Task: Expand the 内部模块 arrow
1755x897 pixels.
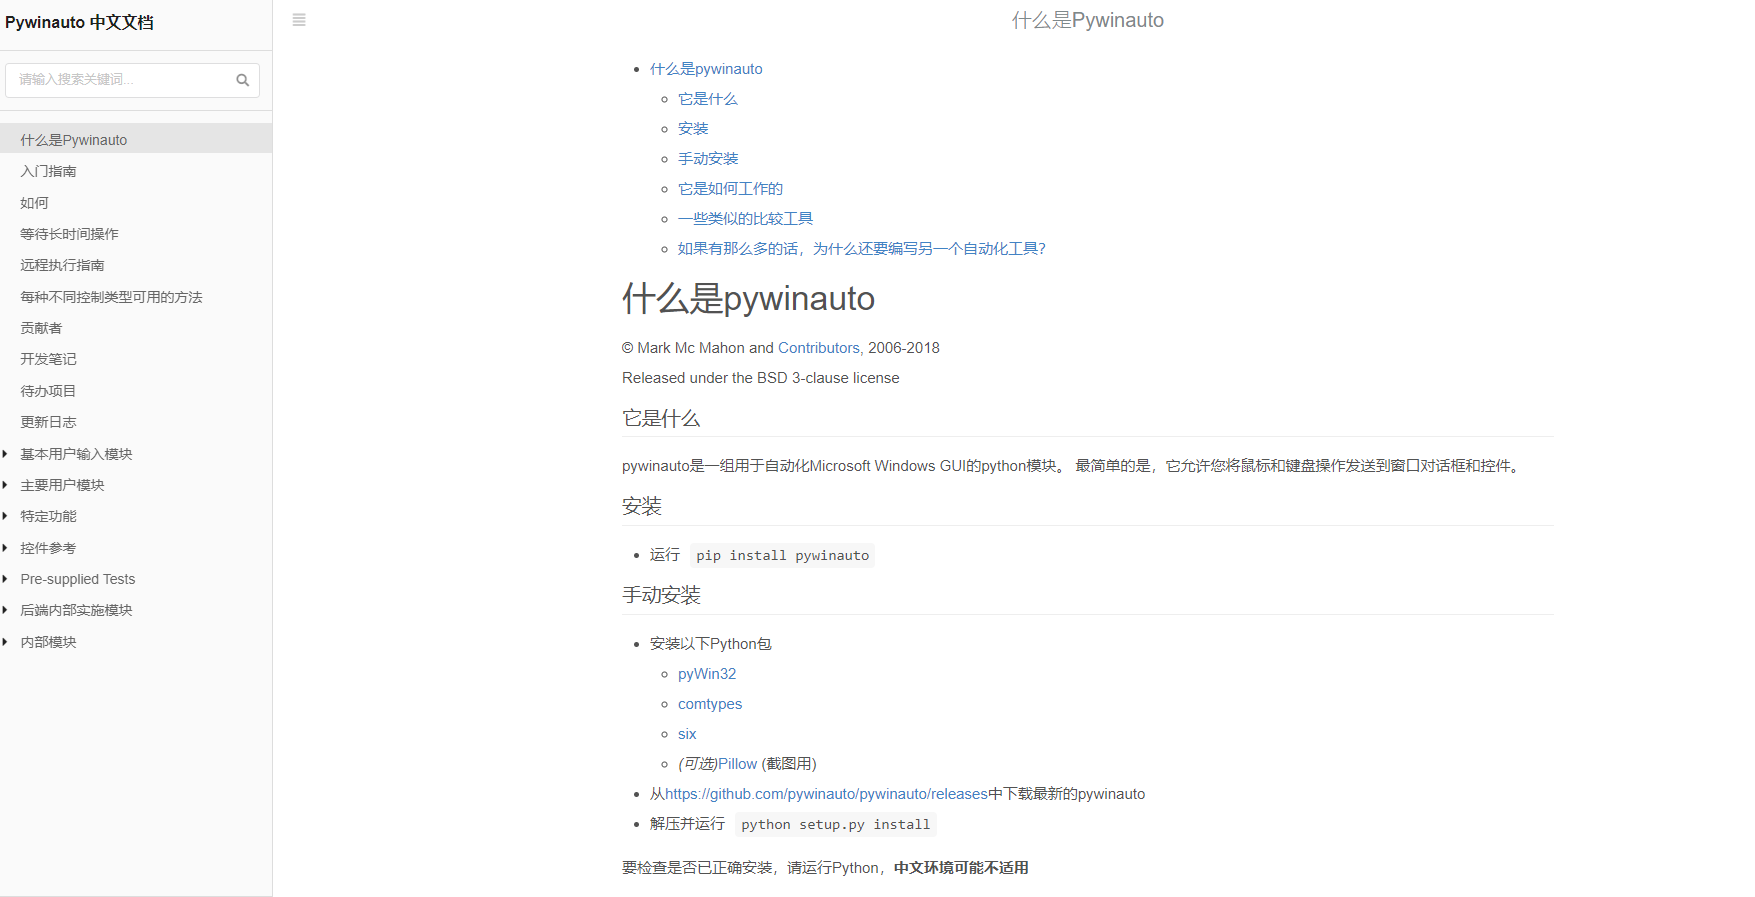Action: [x=5, y=642]
